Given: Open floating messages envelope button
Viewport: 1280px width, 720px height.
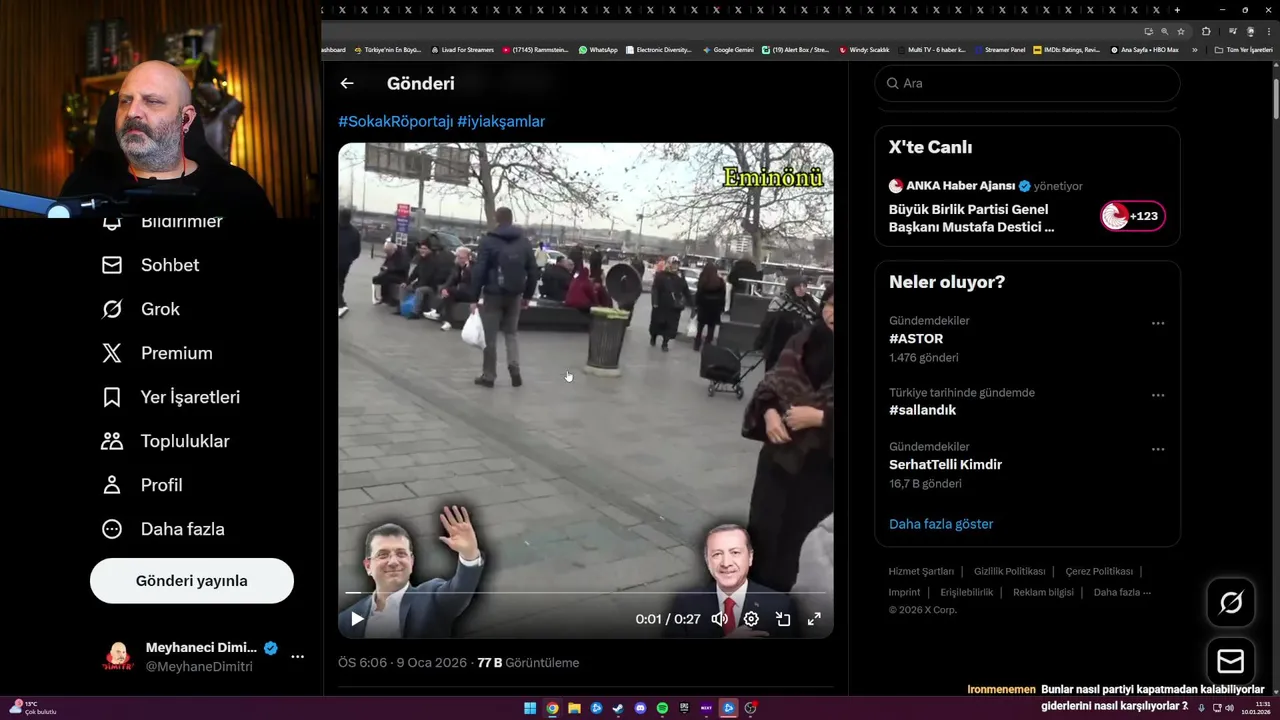Looking at the screenshot, I should click(1231, 662).
